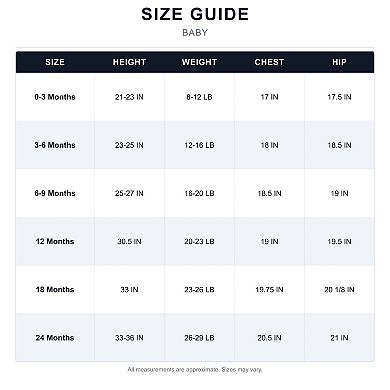Select the 0-3 Months size row label
This screenshot has height=390, width=390.
(x=55, y=97)
